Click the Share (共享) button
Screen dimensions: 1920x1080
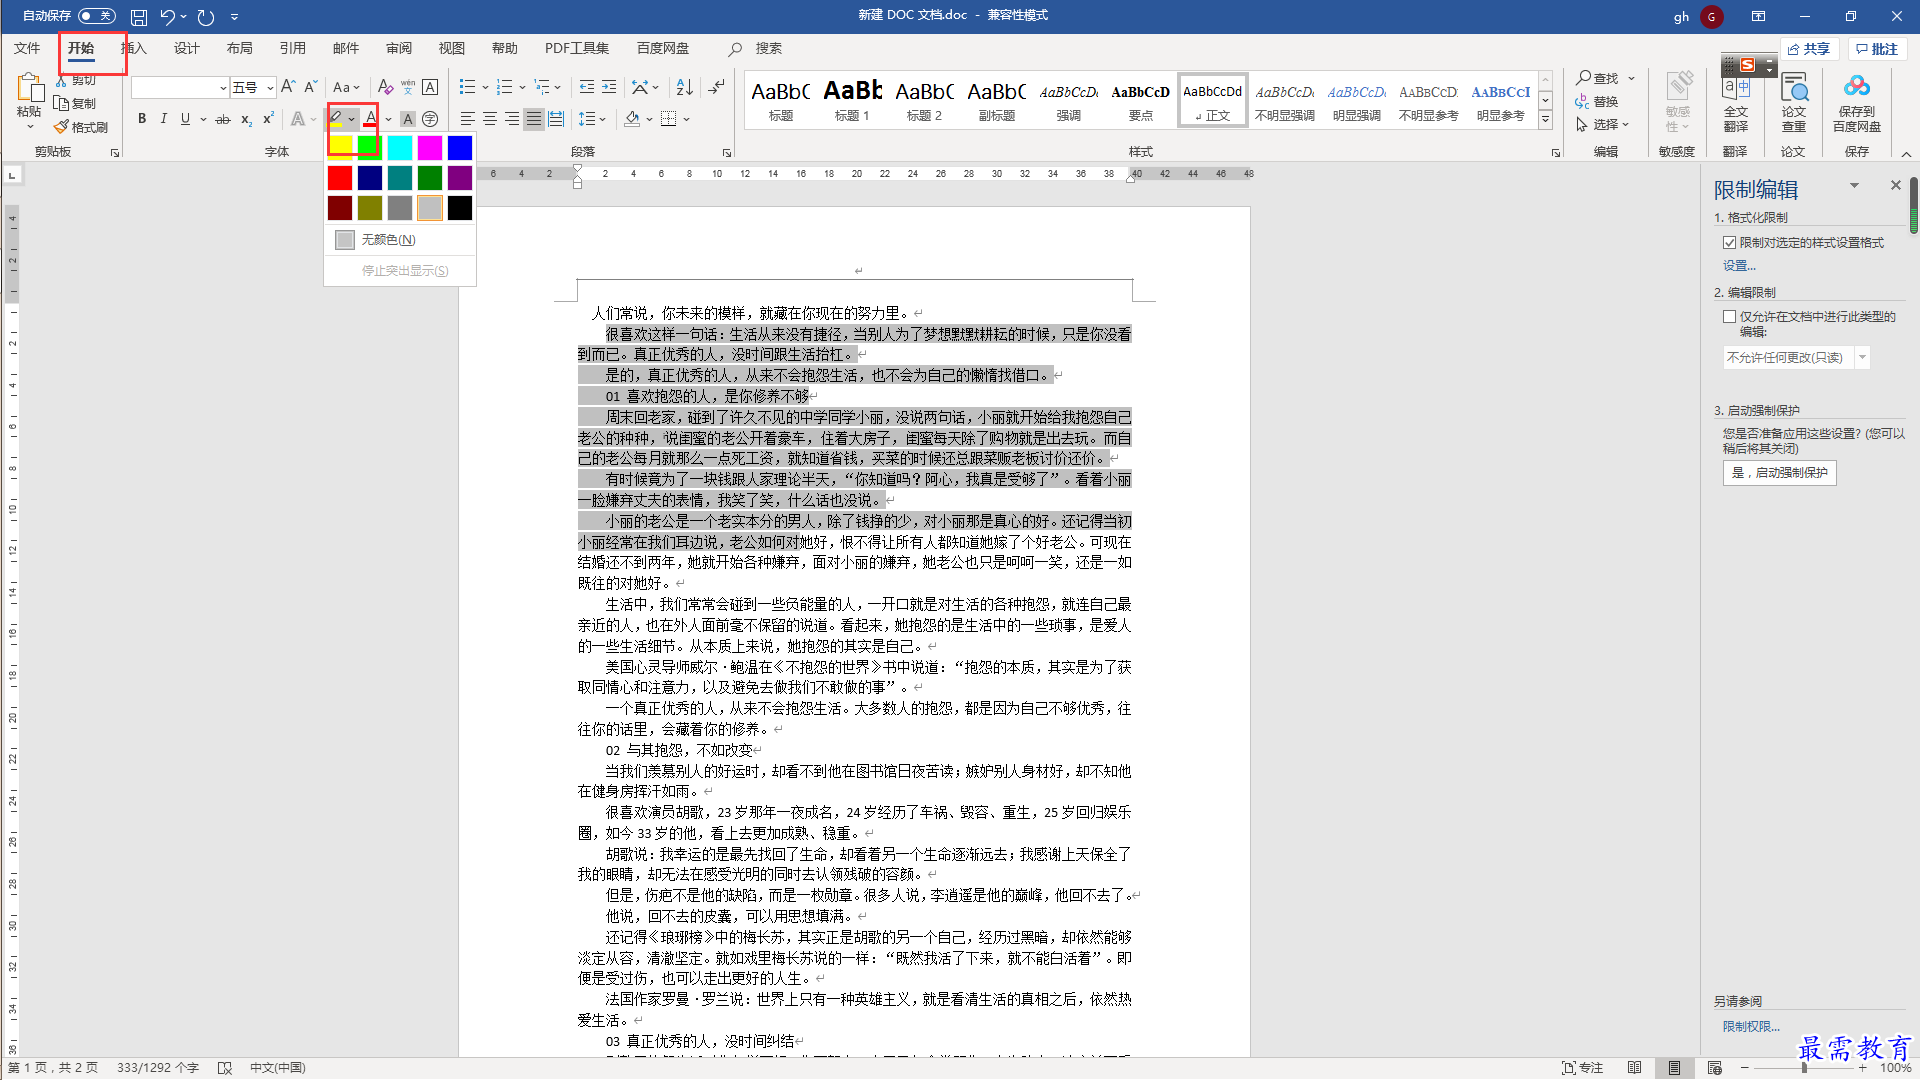pos(1809,49)
